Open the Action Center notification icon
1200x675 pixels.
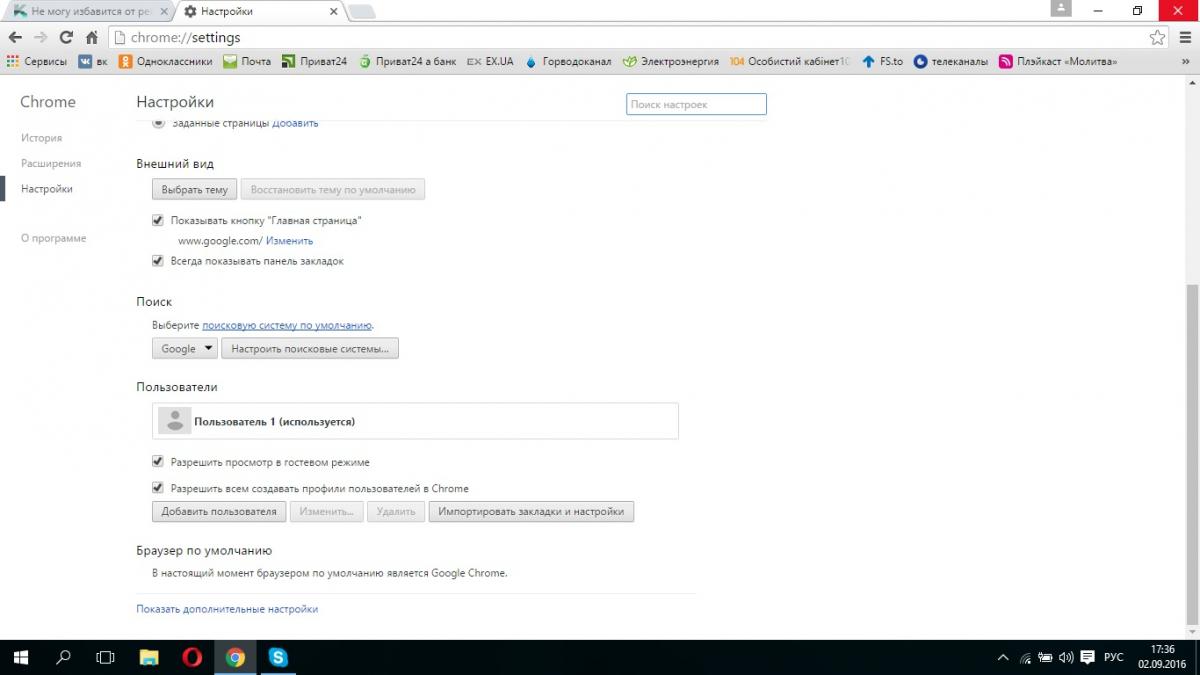click(x=1086, y=658)
